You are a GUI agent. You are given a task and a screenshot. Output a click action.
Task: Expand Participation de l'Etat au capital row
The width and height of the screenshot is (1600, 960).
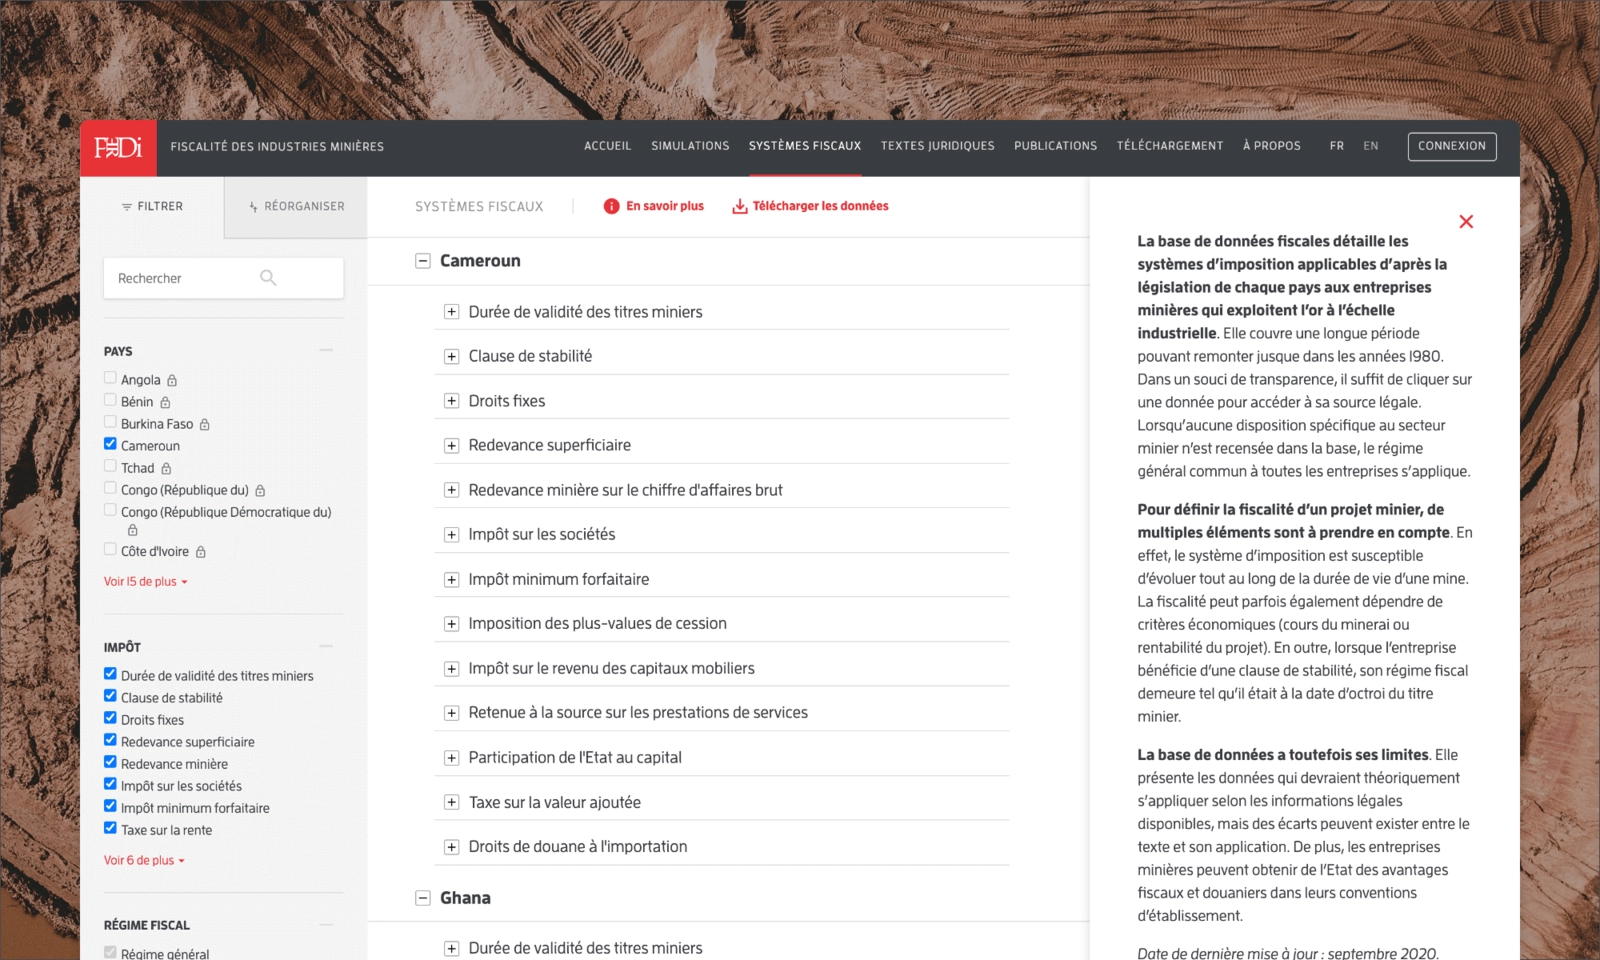(x=452, y=758)
